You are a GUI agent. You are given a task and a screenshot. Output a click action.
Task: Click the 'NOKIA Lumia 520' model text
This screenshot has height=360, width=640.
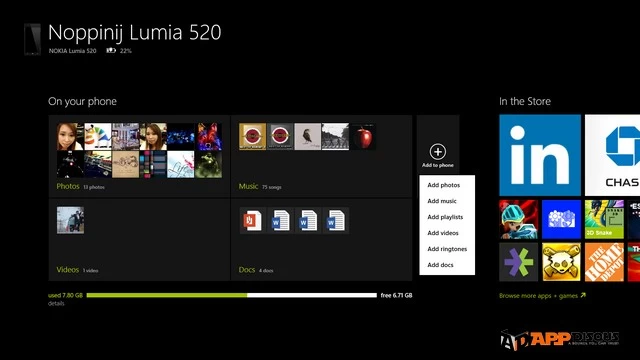[73, 51]
